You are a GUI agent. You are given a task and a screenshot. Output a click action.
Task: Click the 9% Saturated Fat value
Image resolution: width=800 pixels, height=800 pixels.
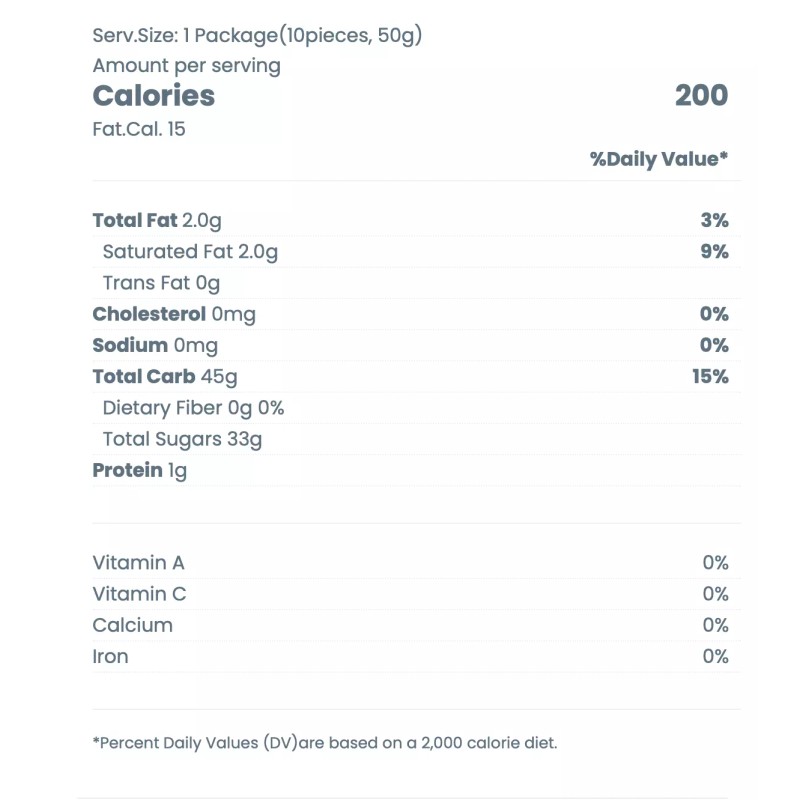point(714,252)
